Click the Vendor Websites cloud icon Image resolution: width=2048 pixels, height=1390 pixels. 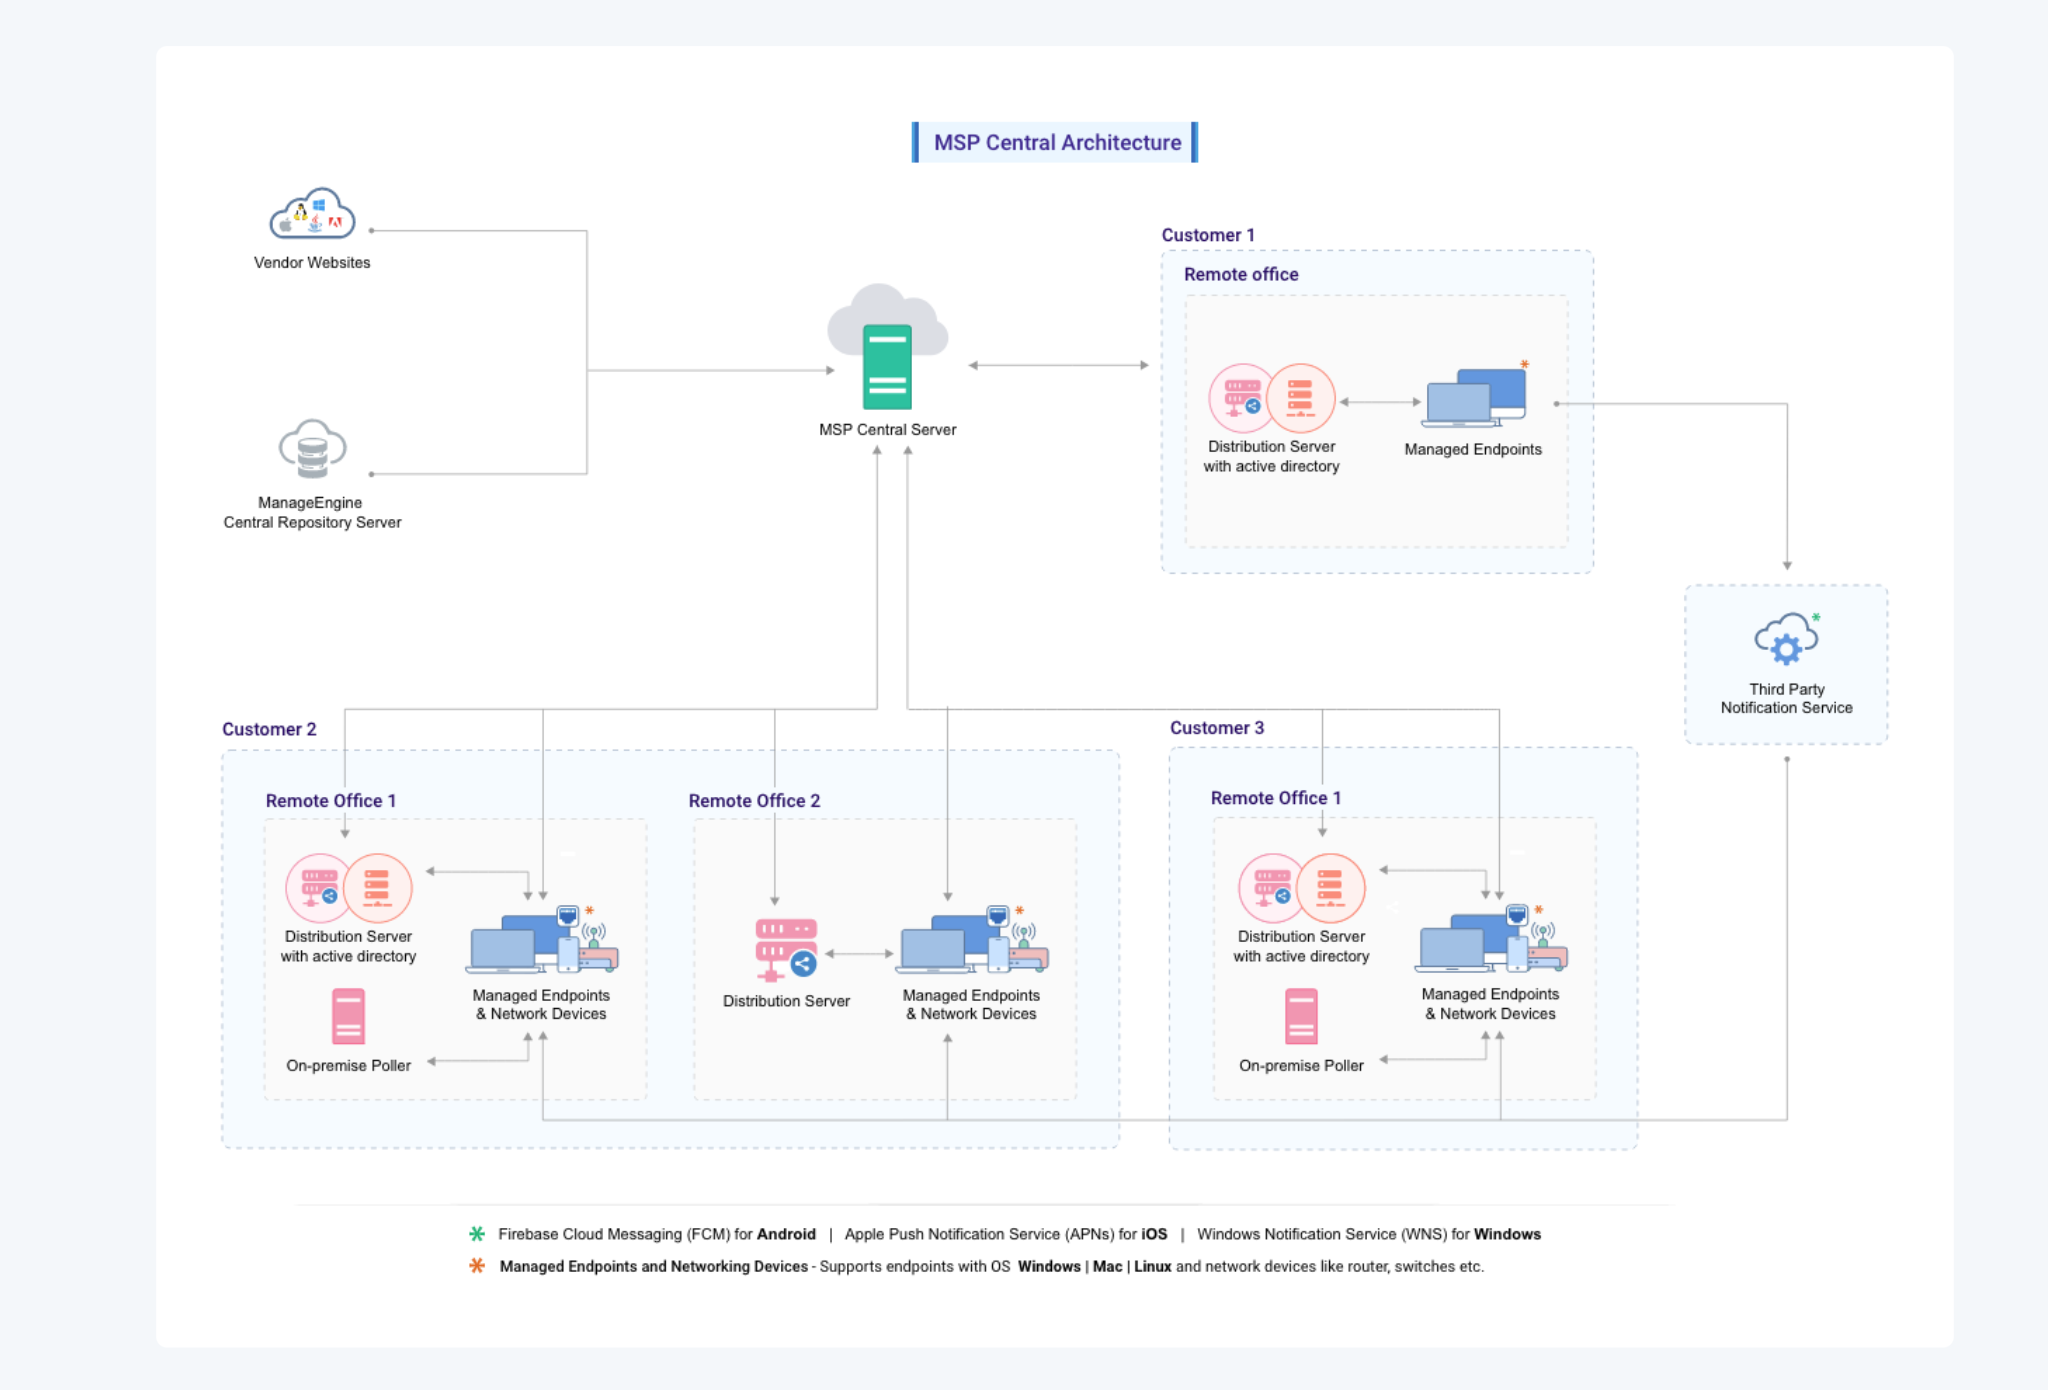click(x=312, y=213)
